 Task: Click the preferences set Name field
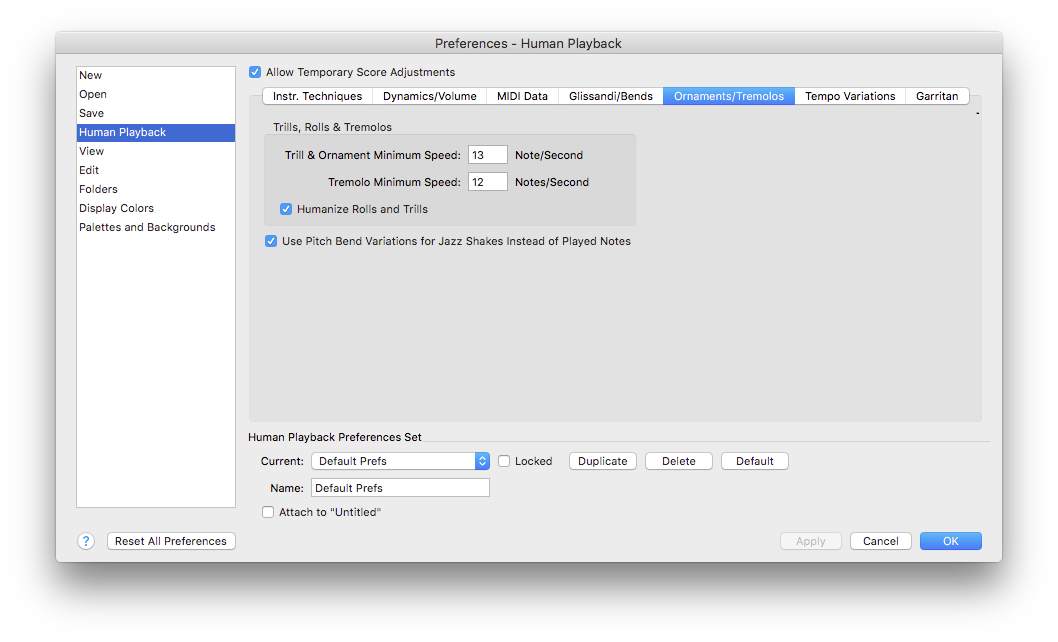click(x=400, y=487)
